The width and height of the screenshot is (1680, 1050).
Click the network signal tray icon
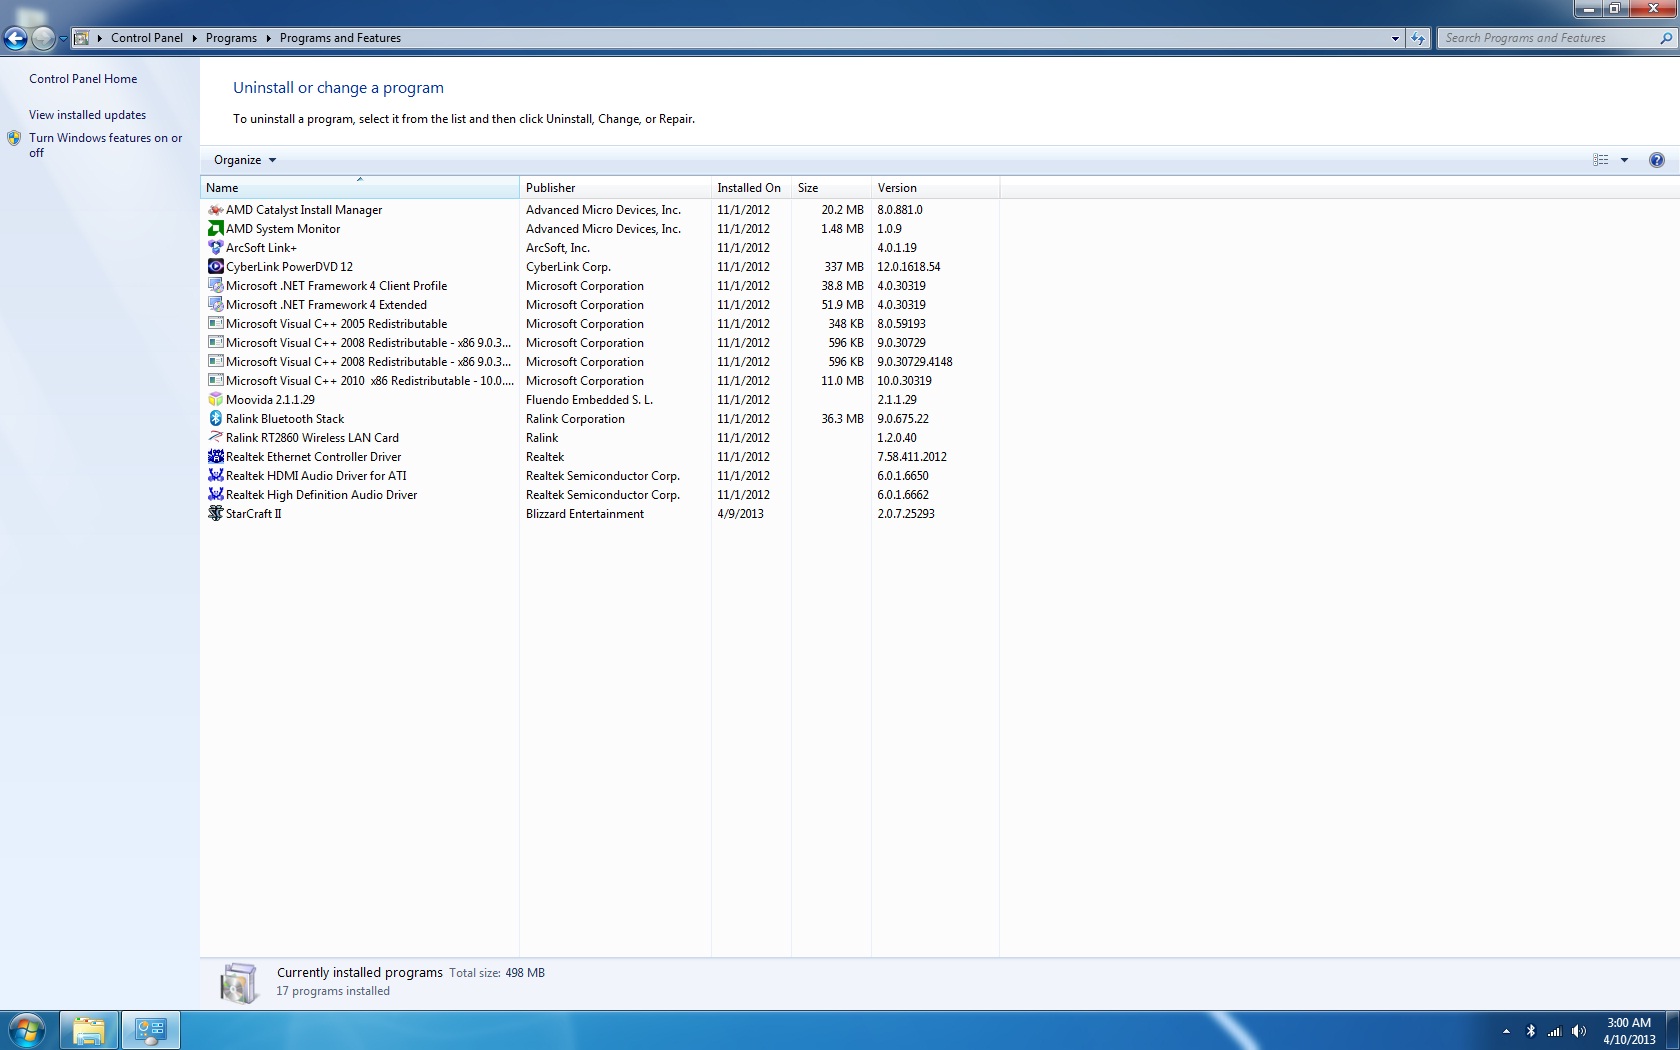point(1555,1031)
